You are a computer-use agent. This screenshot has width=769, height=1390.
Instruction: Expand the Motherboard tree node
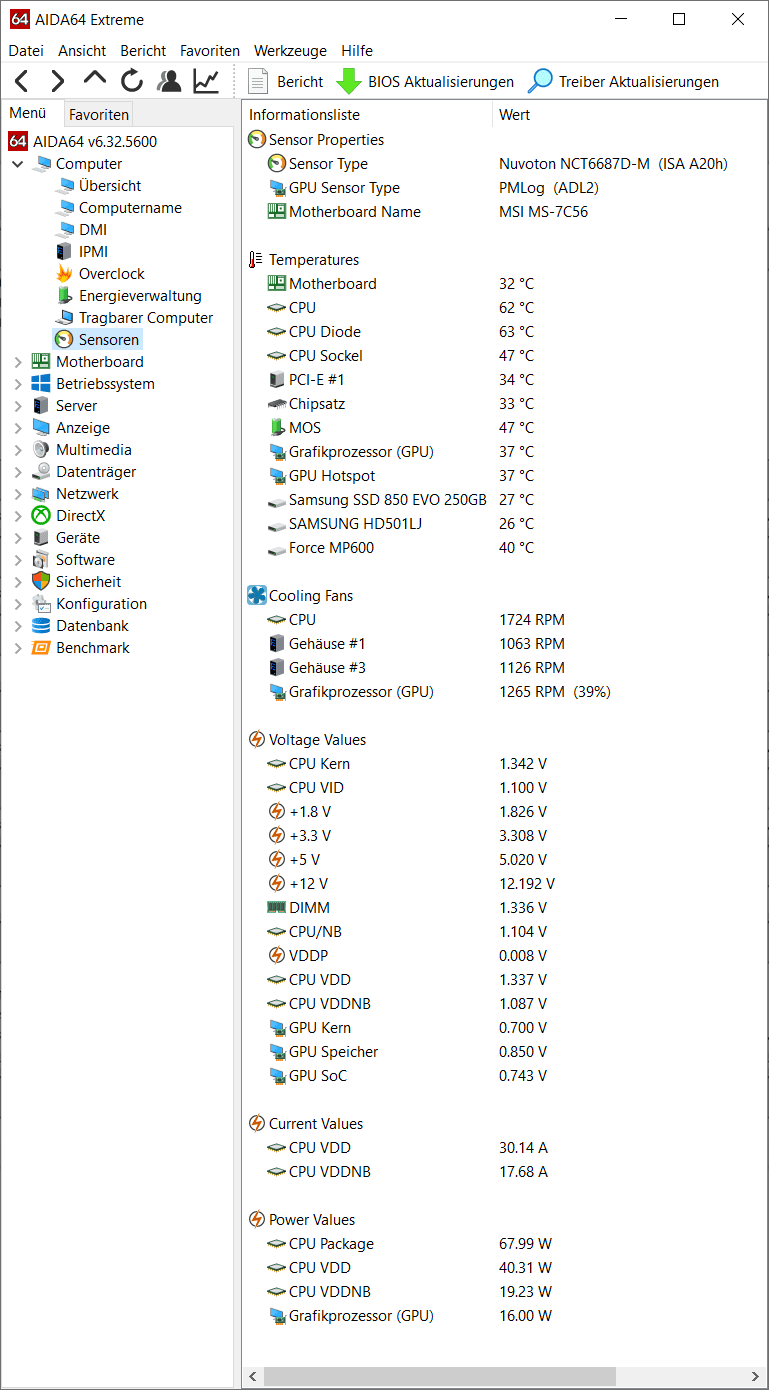point(17,362)
